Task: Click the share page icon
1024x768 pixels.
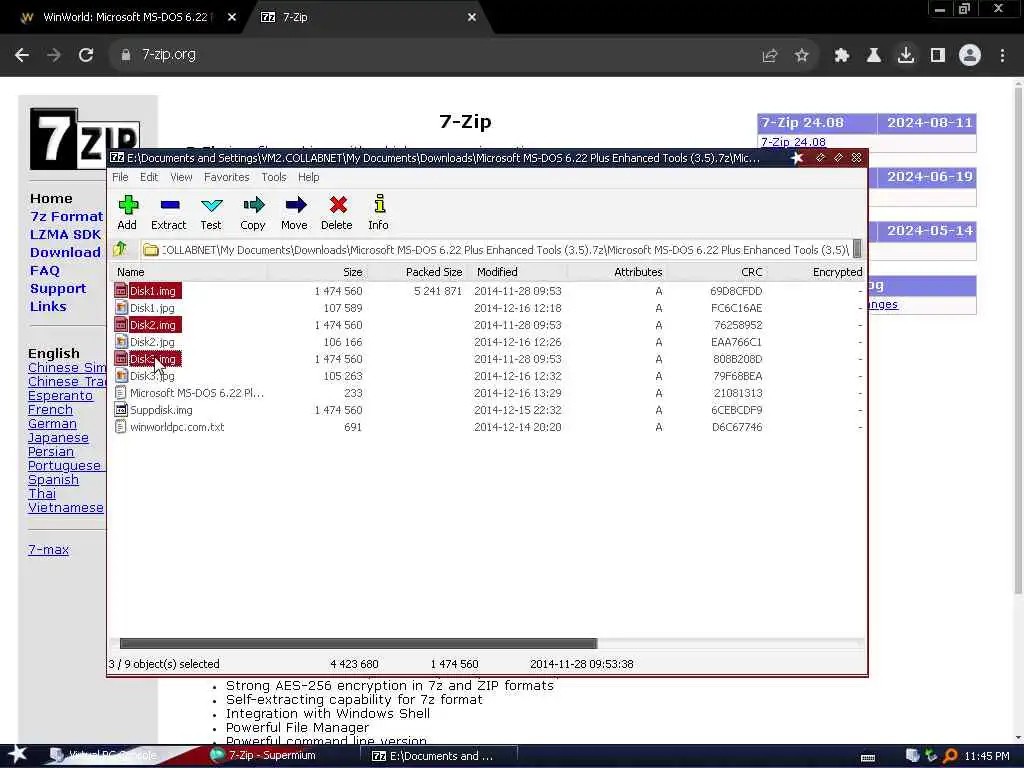Action: click(770, 56)
